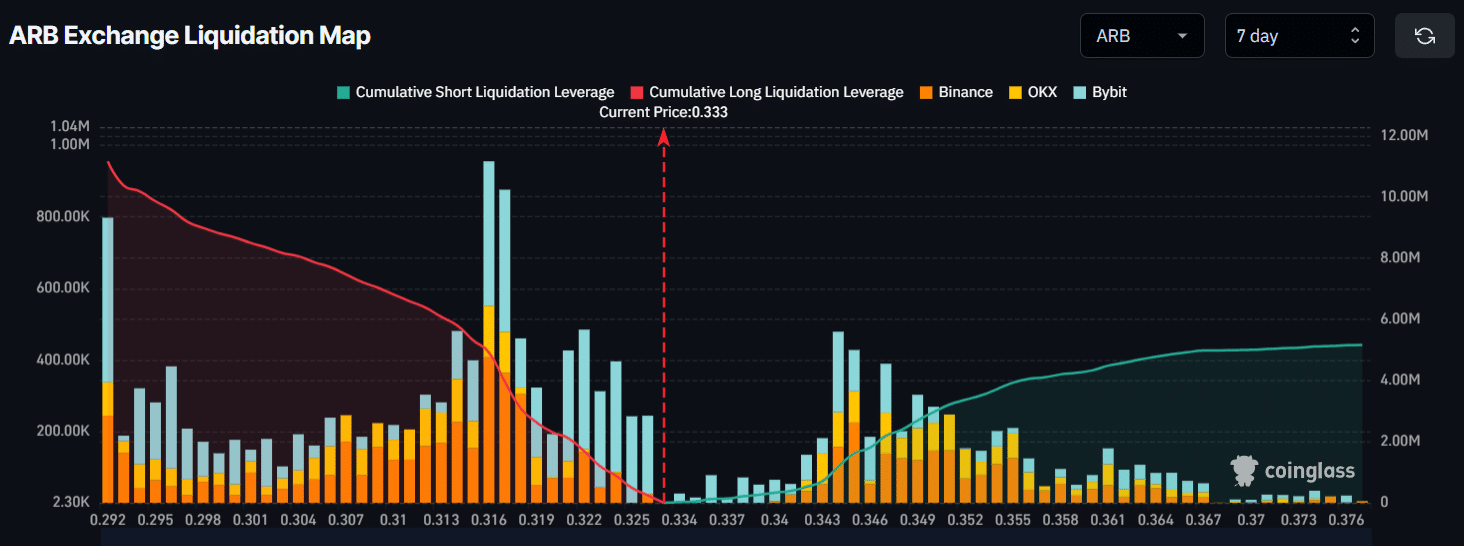
Task: Open the ARB coin dropdown
Action: click(x=1144, y=36)
